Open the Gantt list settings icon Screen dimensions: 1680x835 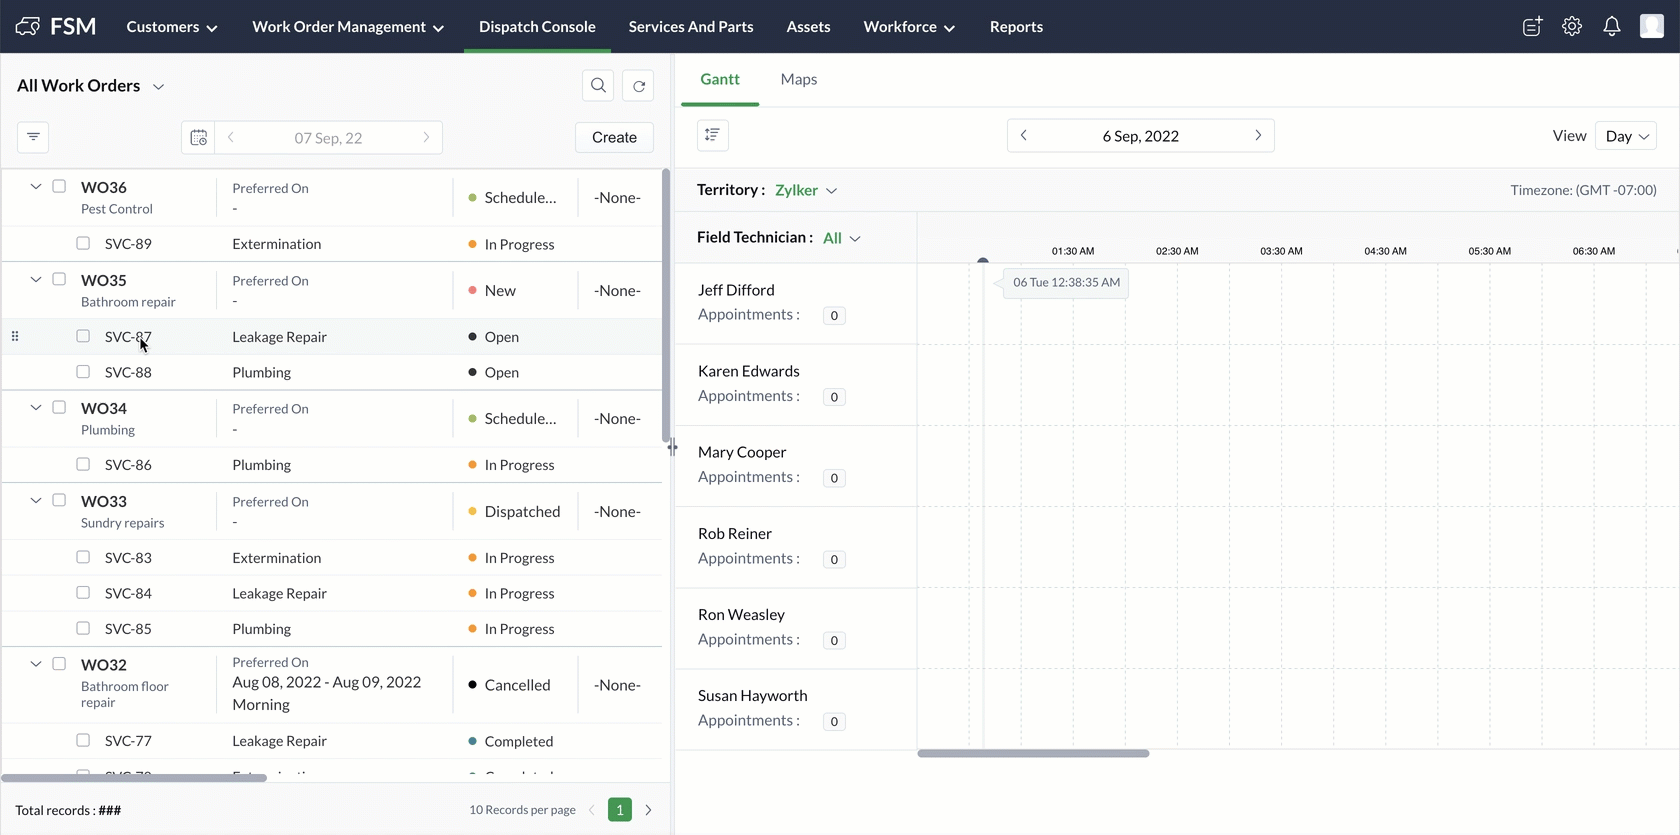pos(712,135)
